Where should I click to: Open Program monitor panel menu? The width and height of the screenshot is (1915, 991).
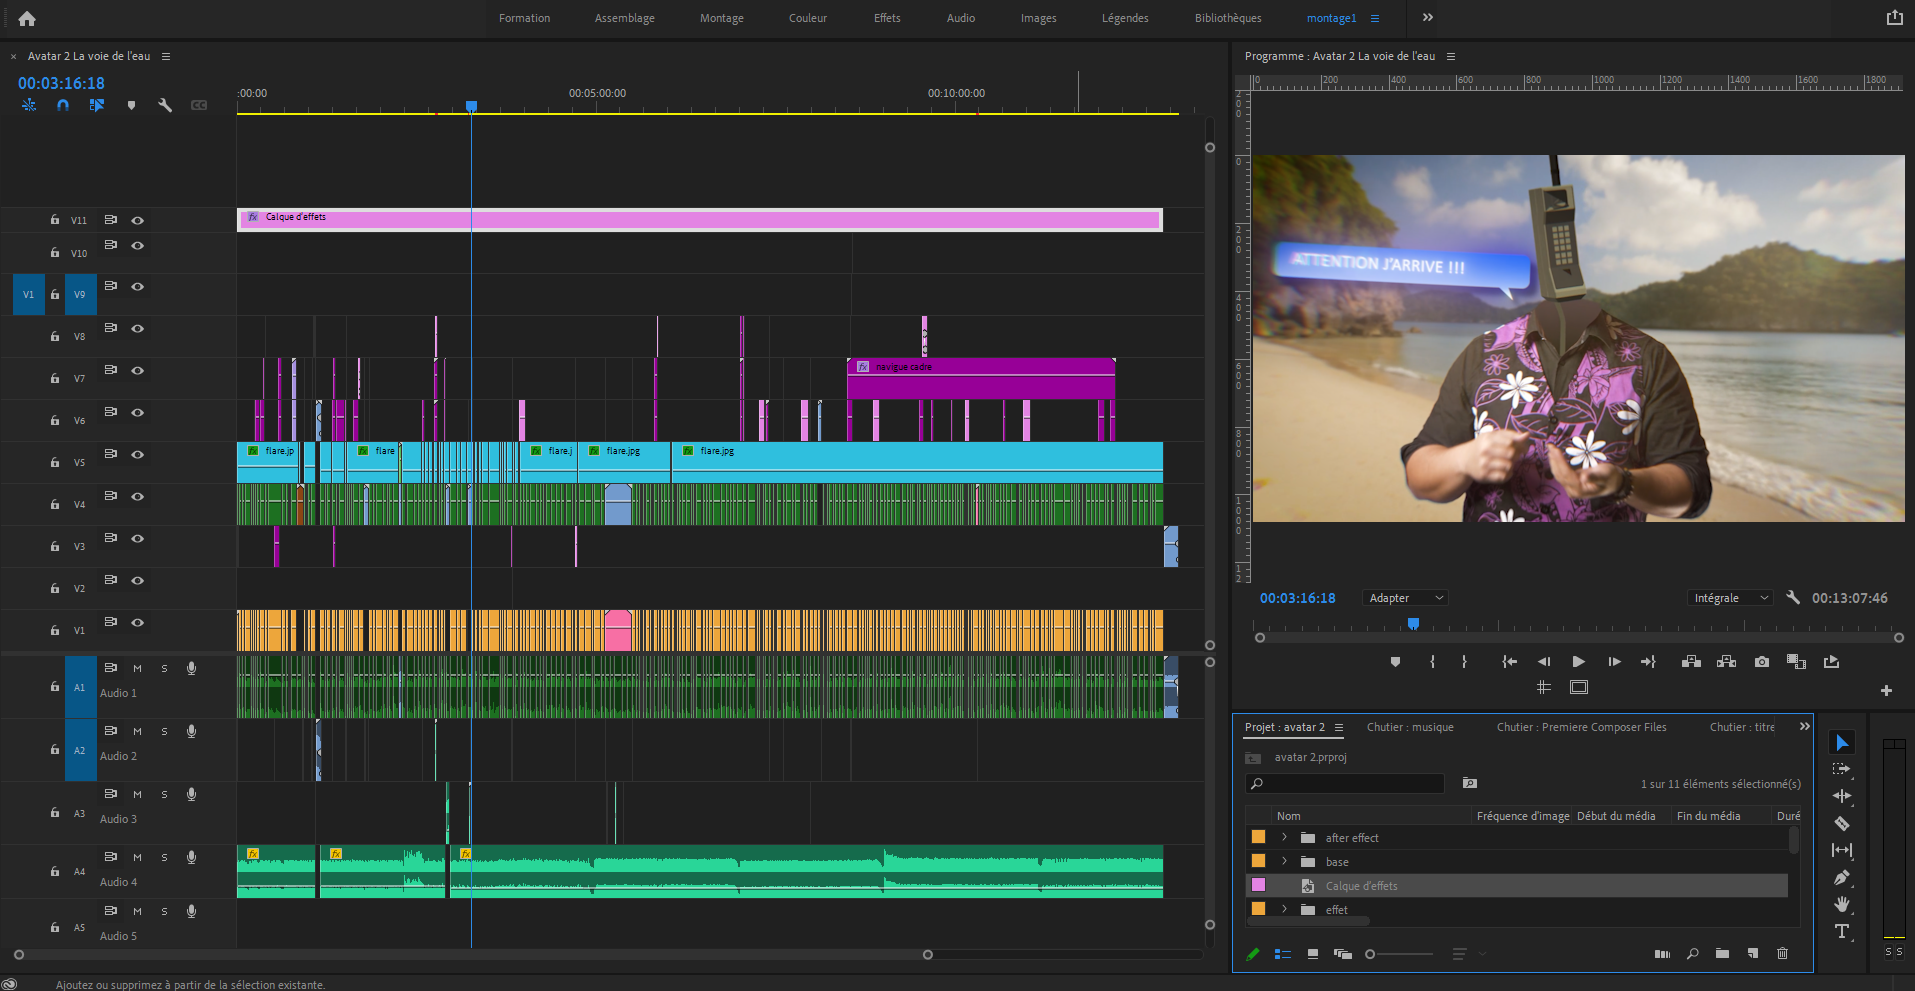pos(1451,56)
